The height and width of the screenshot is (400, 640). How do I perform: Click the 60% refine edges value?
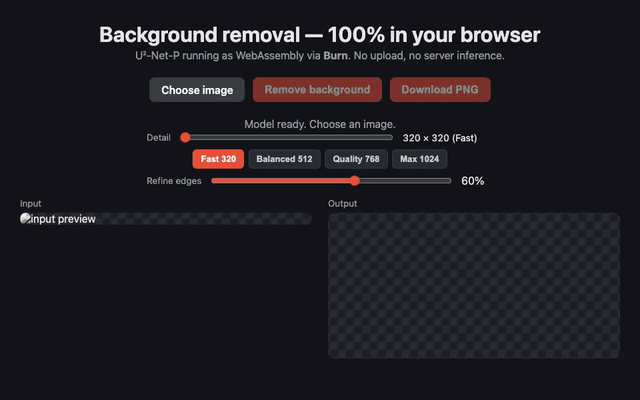pos(473,181)
